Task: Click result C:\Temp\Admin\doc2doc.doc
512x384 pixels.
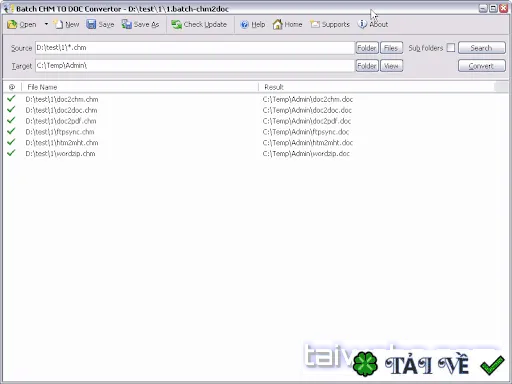Action: click(307, 110)
